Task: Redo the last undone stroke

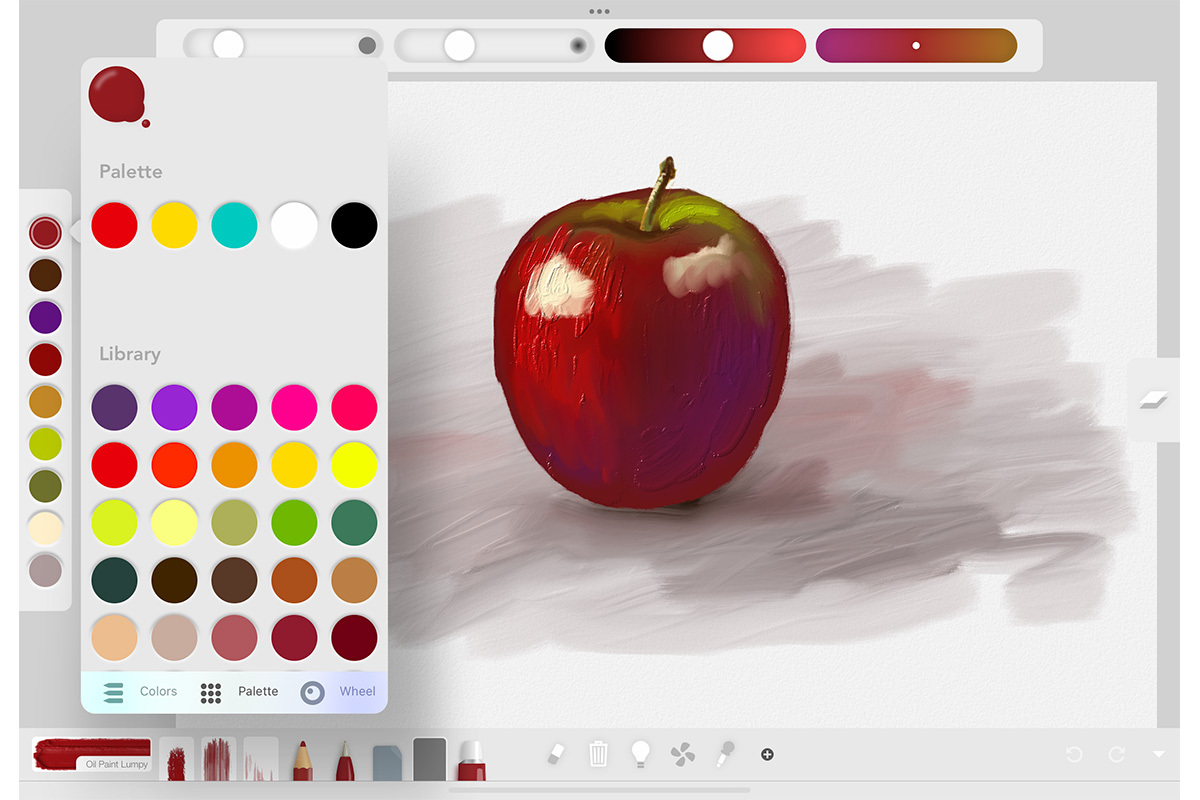Action: click(x=1117, y=754)
